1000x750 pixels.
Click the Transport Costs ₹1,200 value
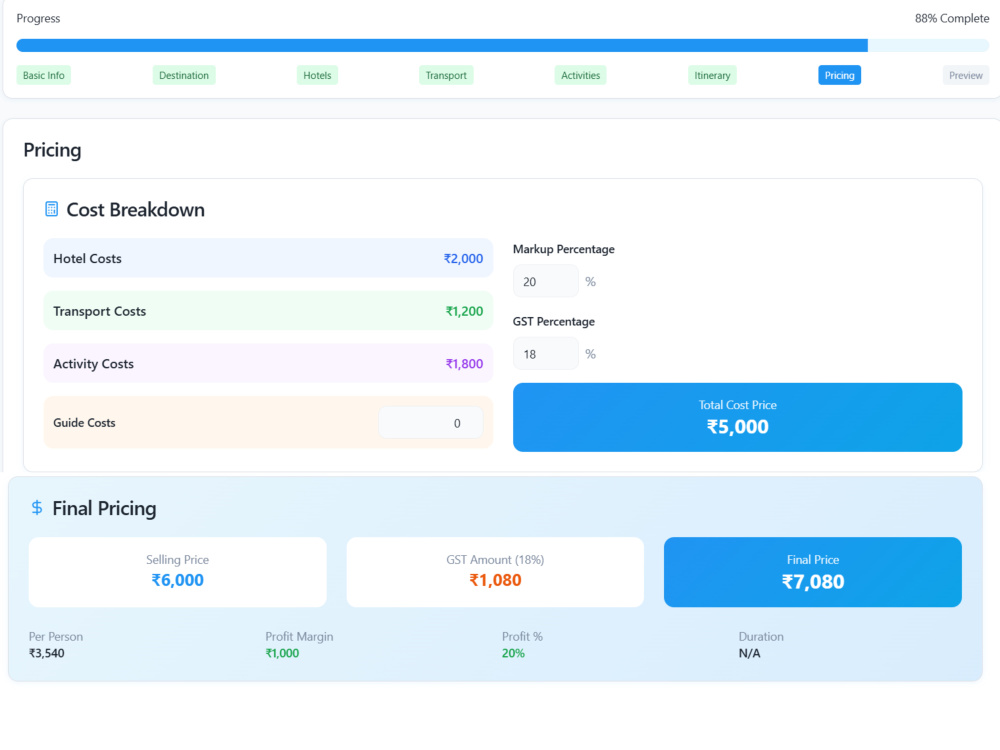(x=464, y=311)
